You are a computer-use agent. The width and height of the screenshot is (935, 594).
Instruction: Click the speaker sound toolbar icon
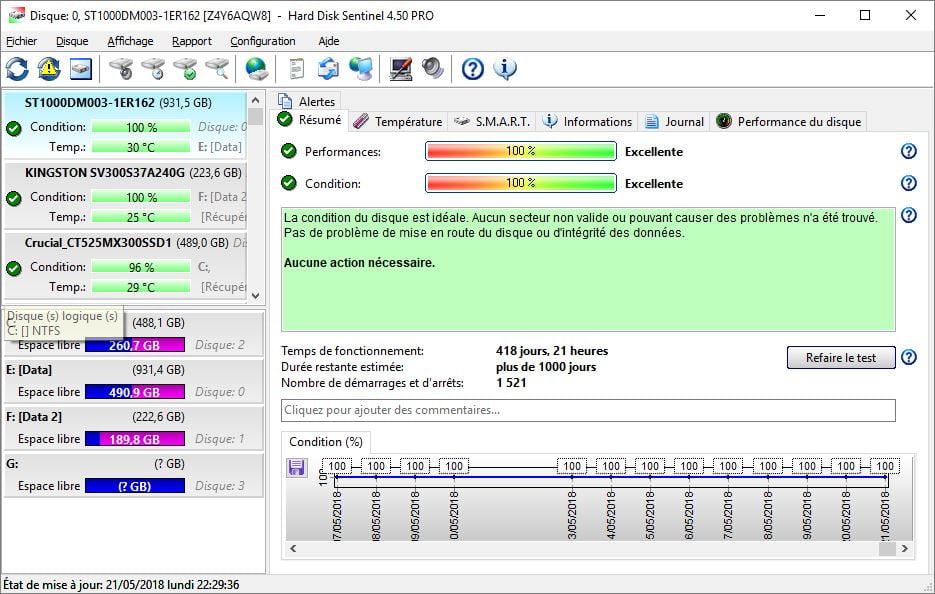point(433,69)
